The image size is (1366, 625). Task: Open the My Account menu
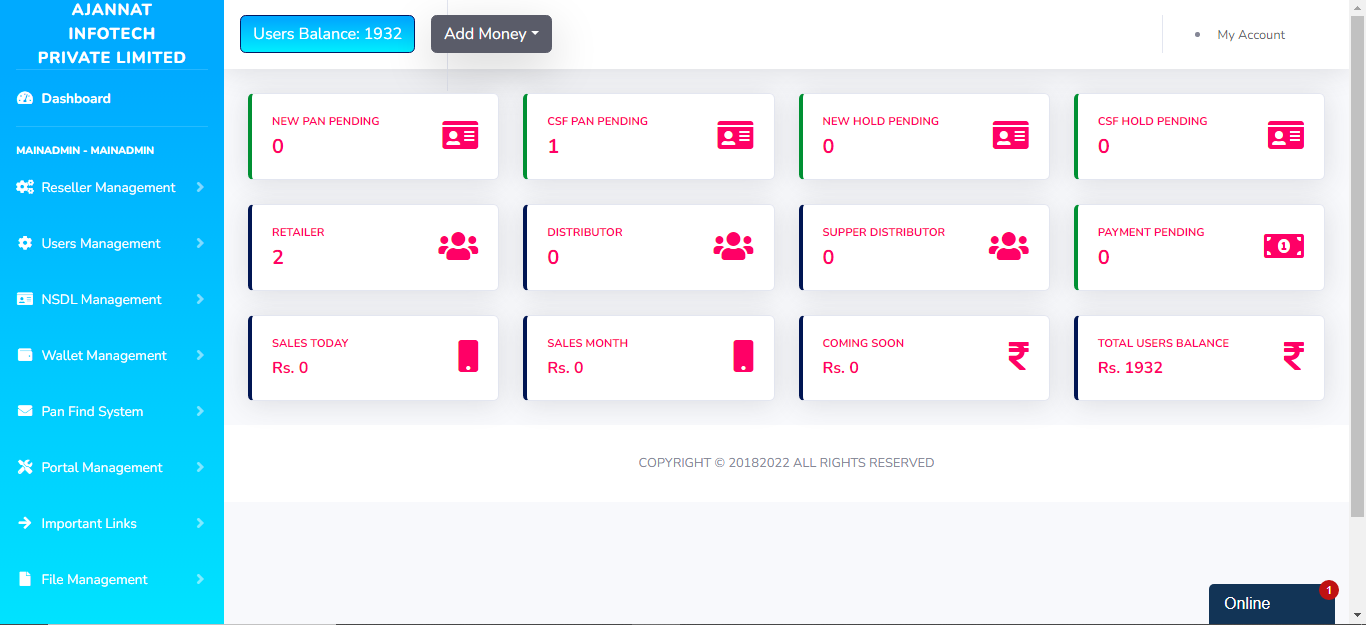click(1250, 34)
